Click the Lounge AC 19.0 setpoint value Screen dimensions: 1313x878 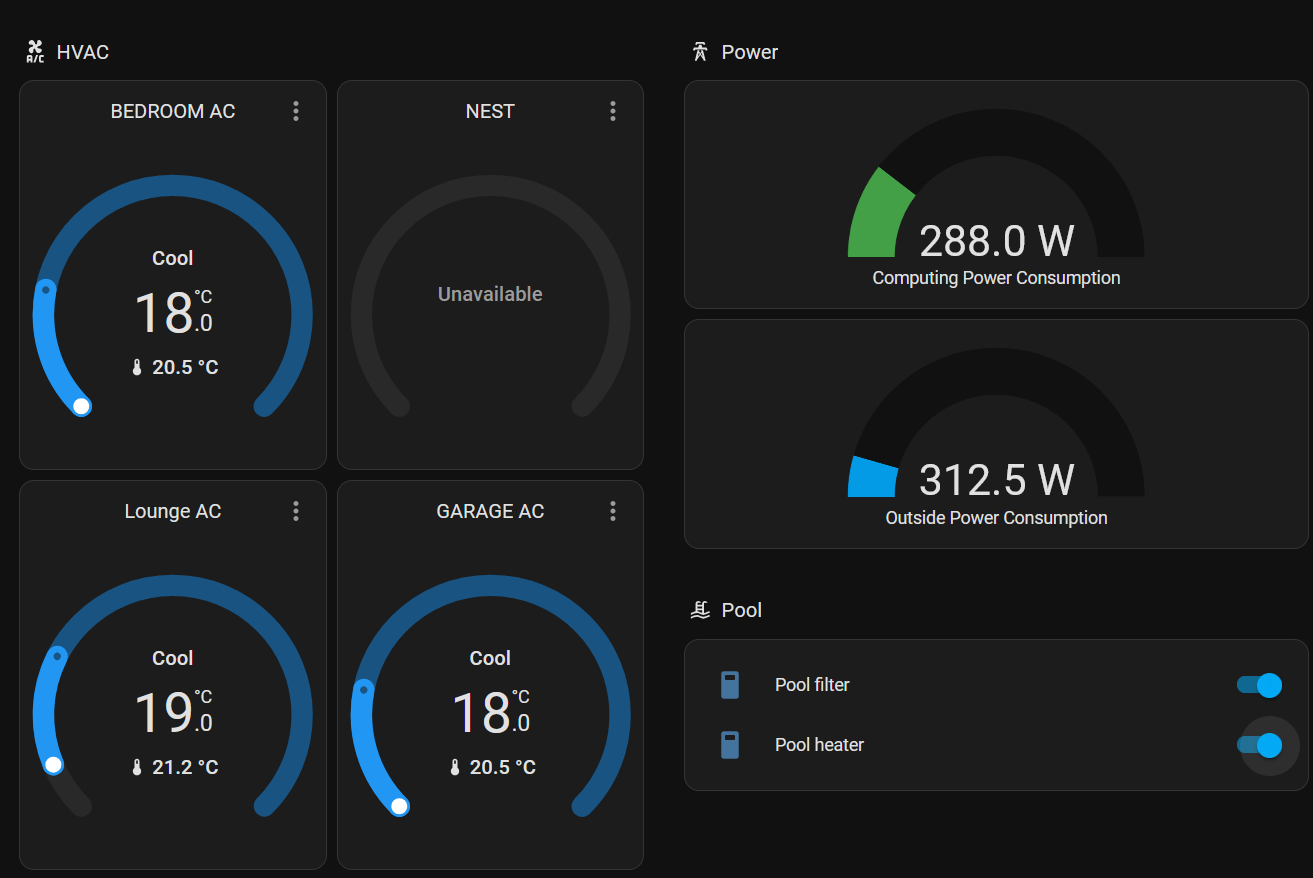pyautogui.click(x=173, y=711)
